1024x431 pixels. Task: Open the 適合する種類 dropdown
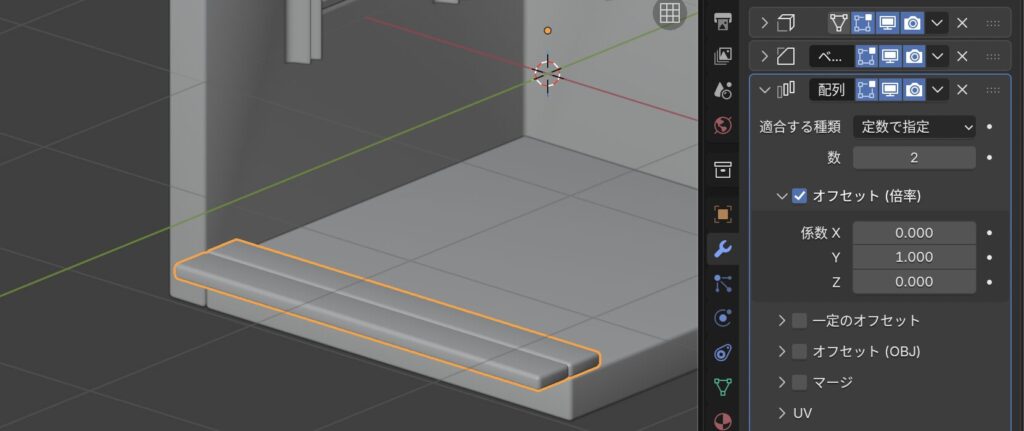(x=914, y=127)
